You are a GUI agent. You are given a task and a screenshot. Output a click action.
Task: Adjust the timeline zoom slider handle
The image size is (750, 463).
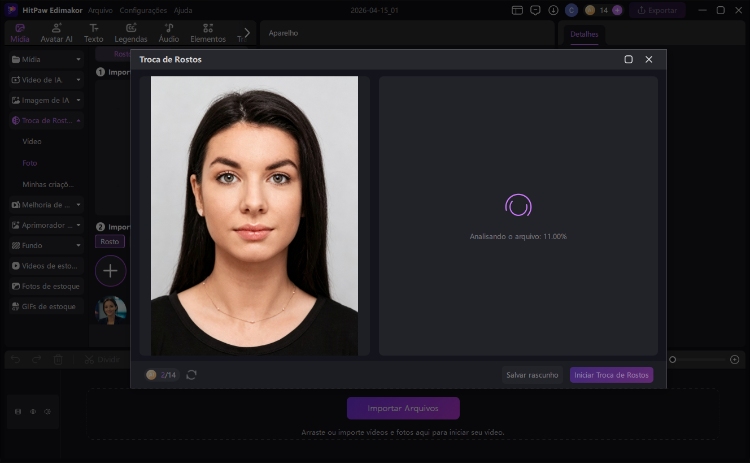[x=673, y=360]
